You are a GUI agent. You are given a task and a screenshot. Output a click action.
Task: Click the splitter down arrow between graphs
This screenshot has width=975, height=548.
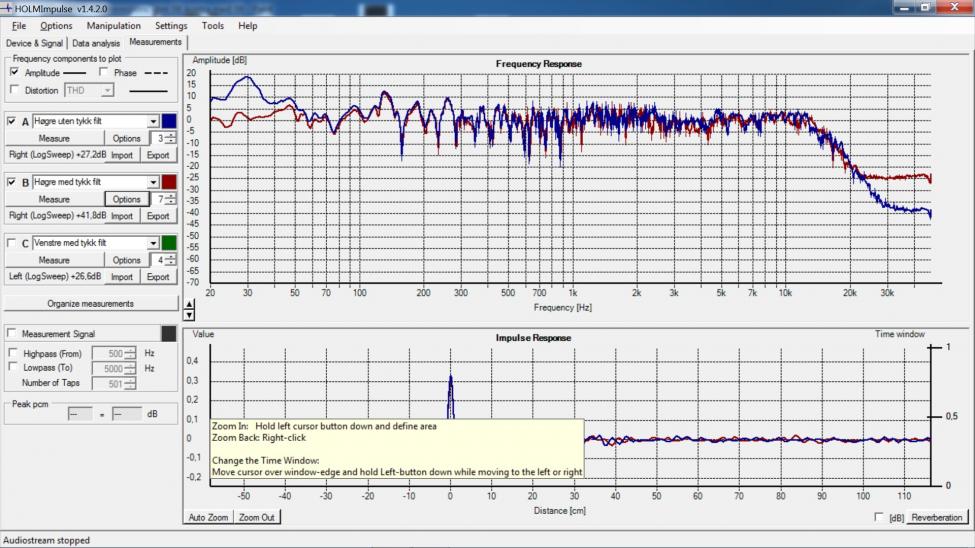[x=189, y=315]
